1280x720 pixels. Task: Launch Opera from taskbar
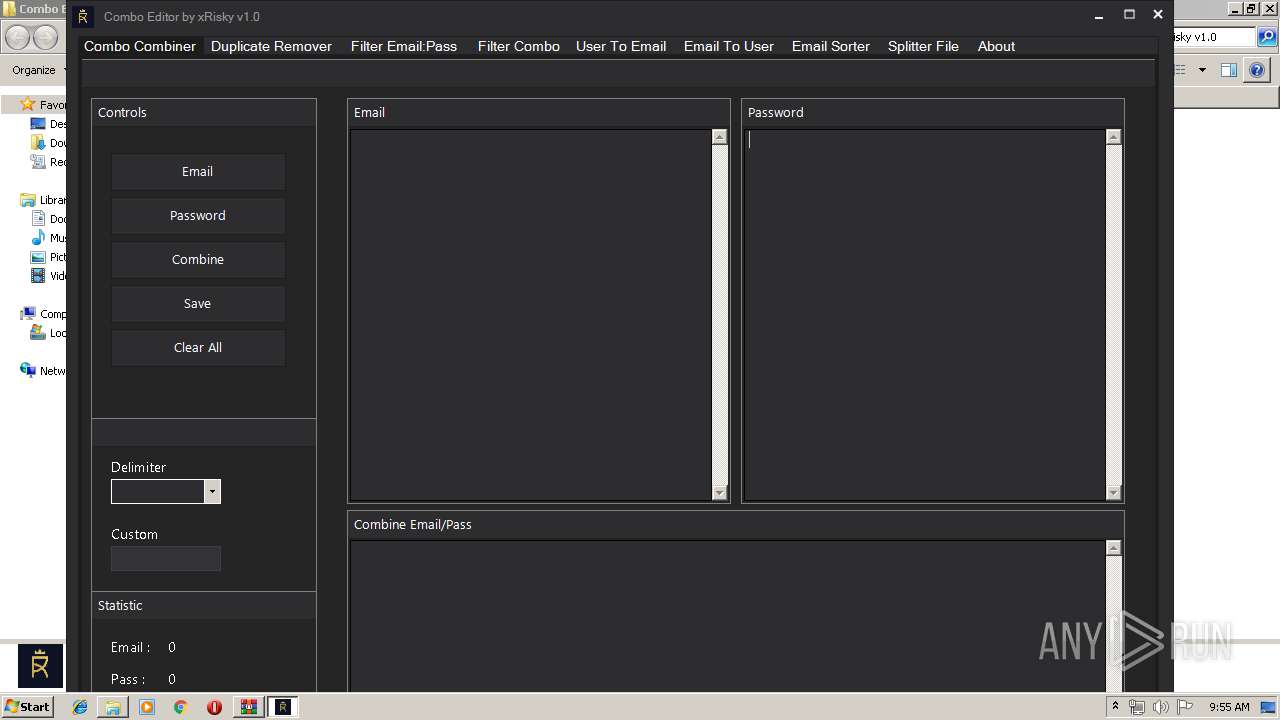pos(214,707)
